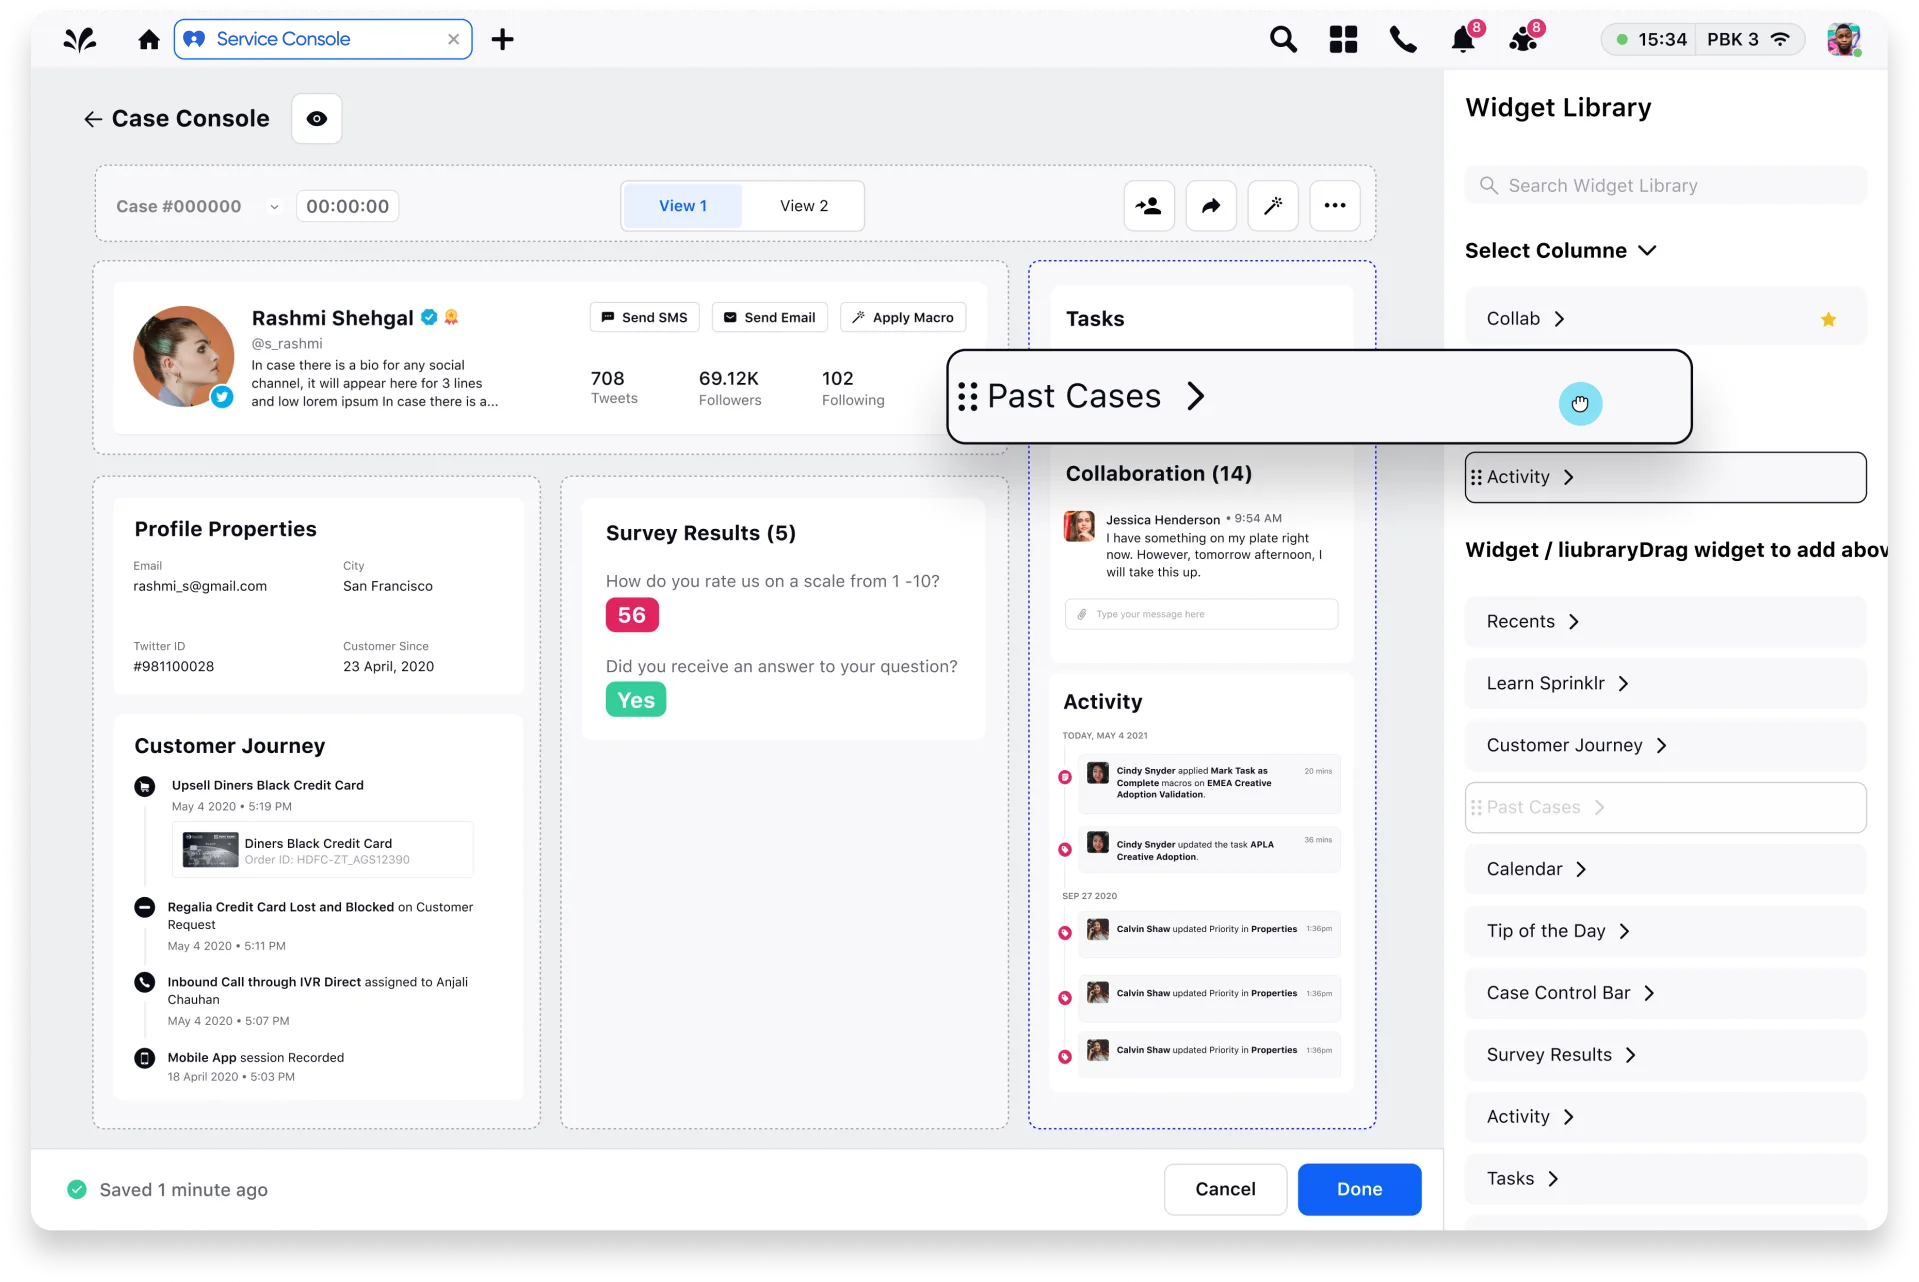The image size is (1919, 1282).
Task: Add a new tab with plus icon
Action: [x=502, y=40]
